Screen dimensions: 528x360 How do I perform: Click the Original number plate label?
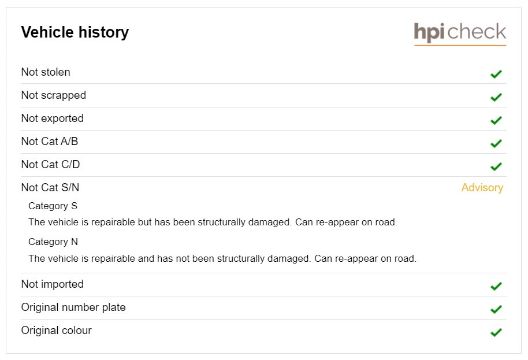[73, 307]
